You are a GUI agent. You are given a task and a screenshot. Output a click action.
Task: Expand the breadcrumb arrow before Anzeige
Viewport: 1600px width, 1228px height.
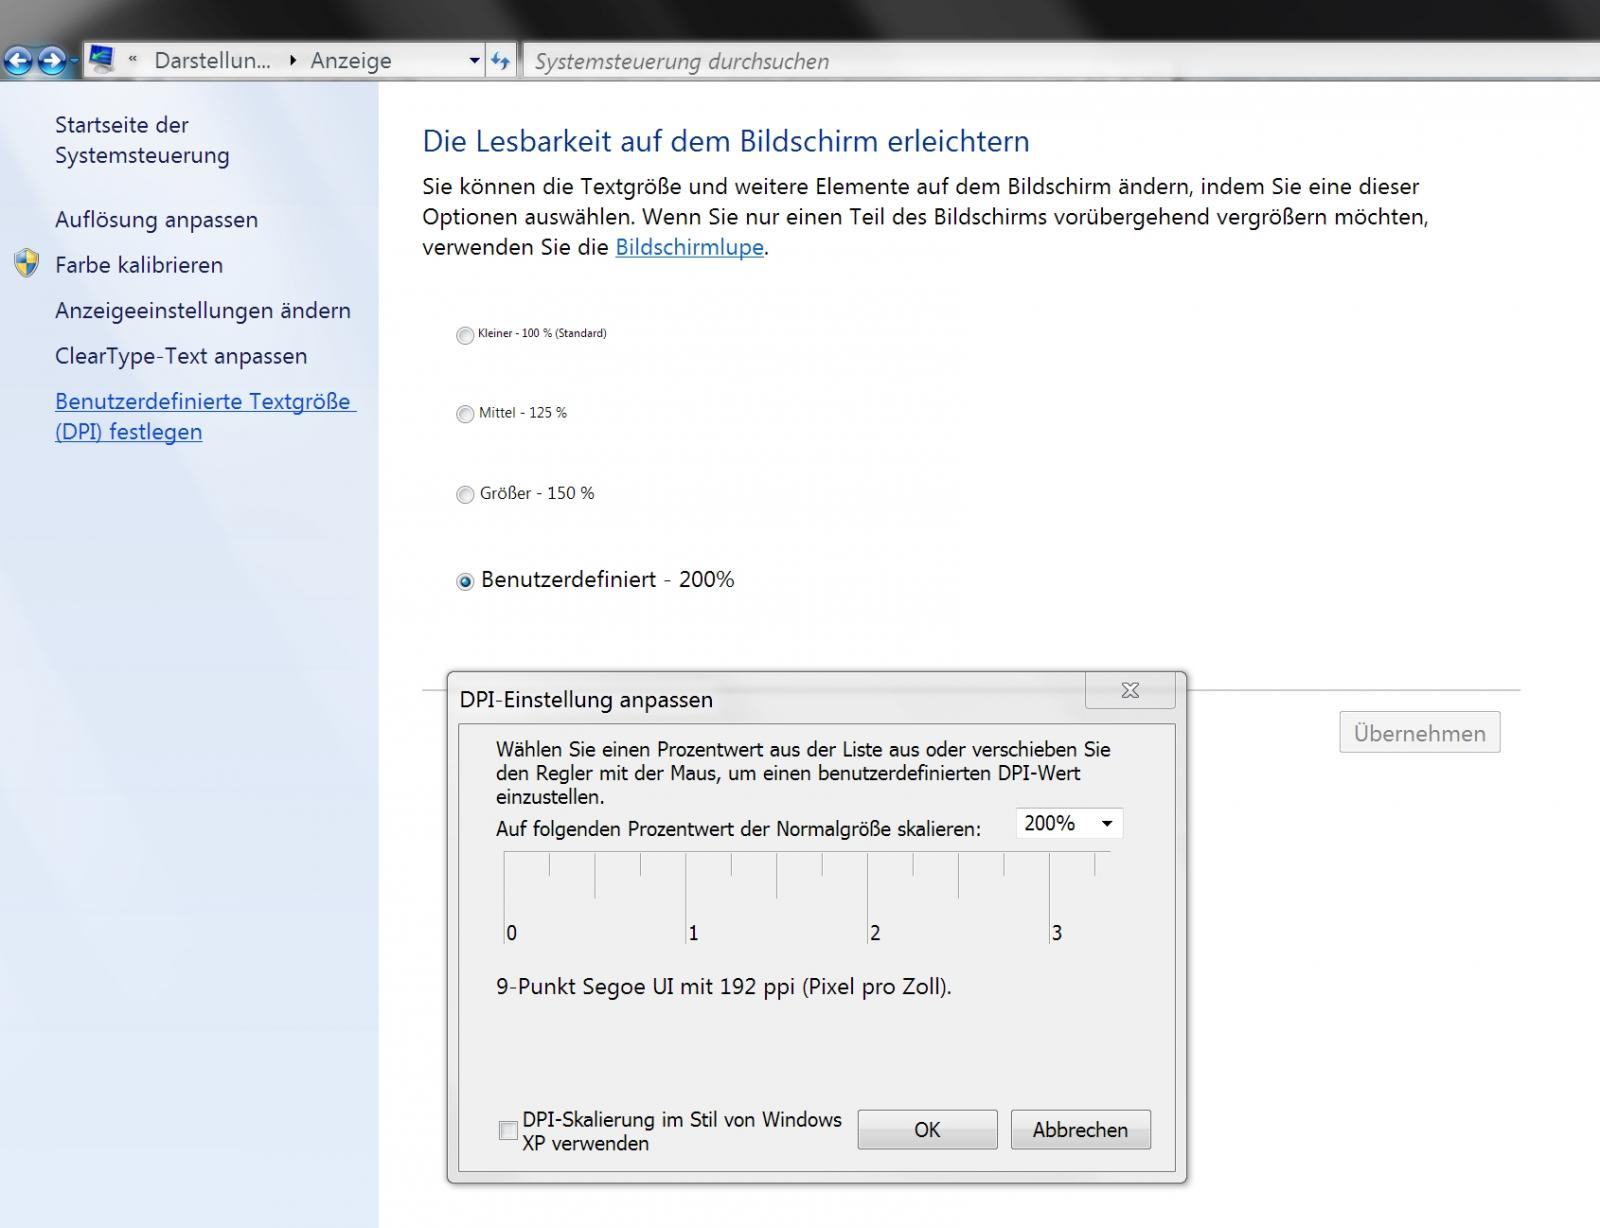tap(293, 60)
